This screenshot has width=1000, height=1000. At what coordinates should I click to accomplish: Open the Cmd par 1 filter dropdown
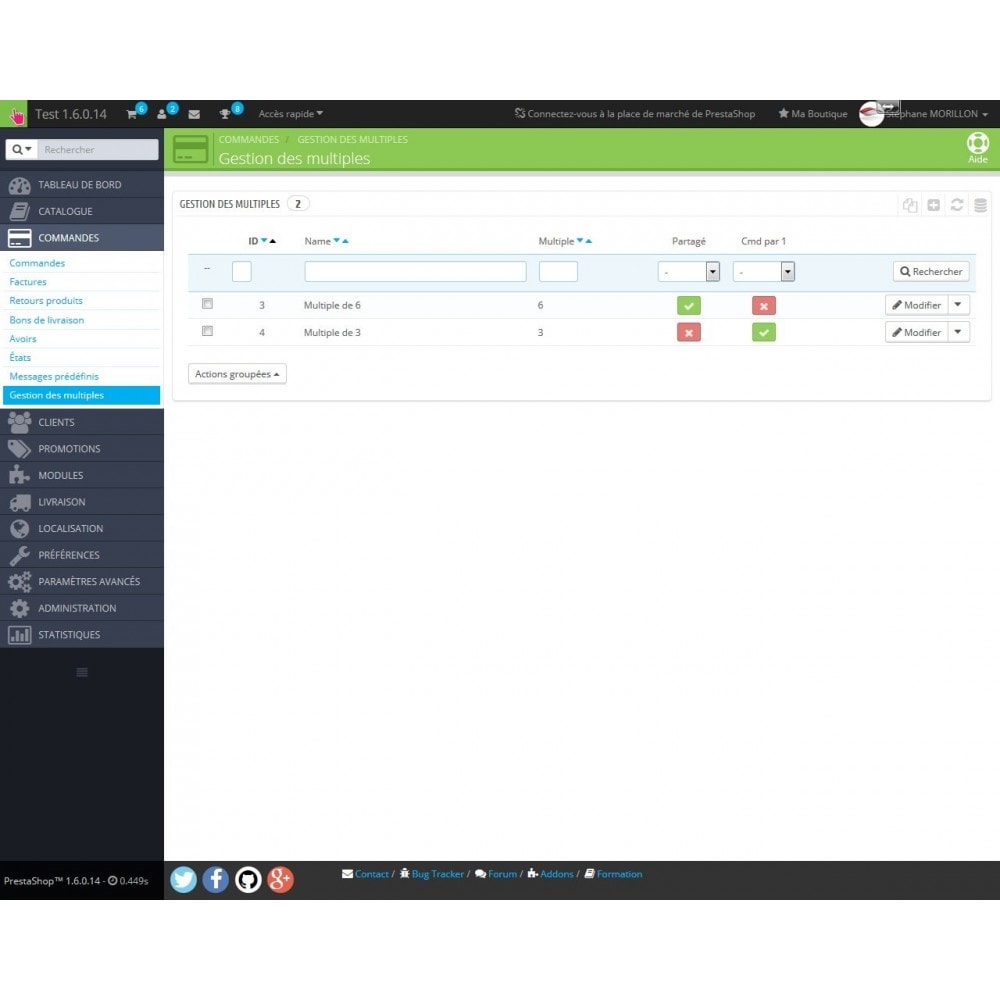[x=763, y=272]
